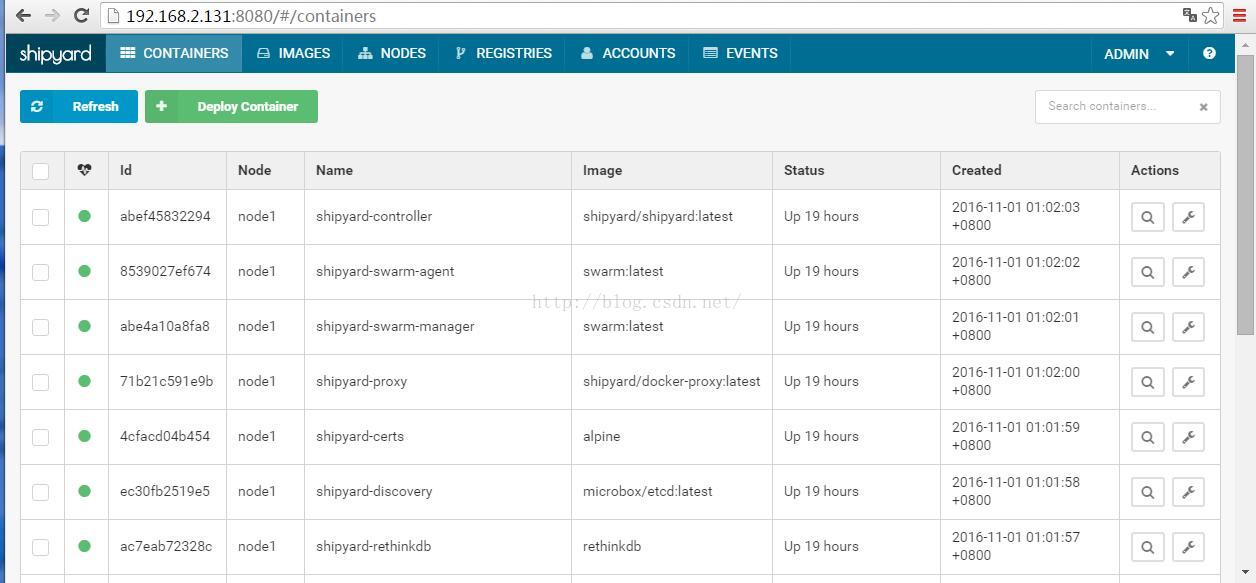Image resolution: width=1256 pixels, height=583 pixels.
Task: Inspect shipyard-rethinkdb with magnifier icon
Action: pyautogui.click(x=1147, y=547)
